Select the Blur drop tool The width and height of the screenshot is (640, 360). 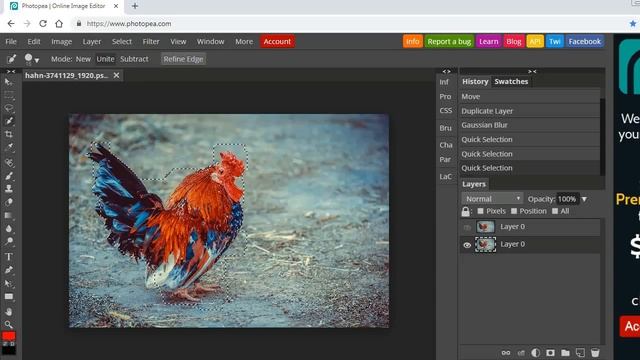pos(9,229)
